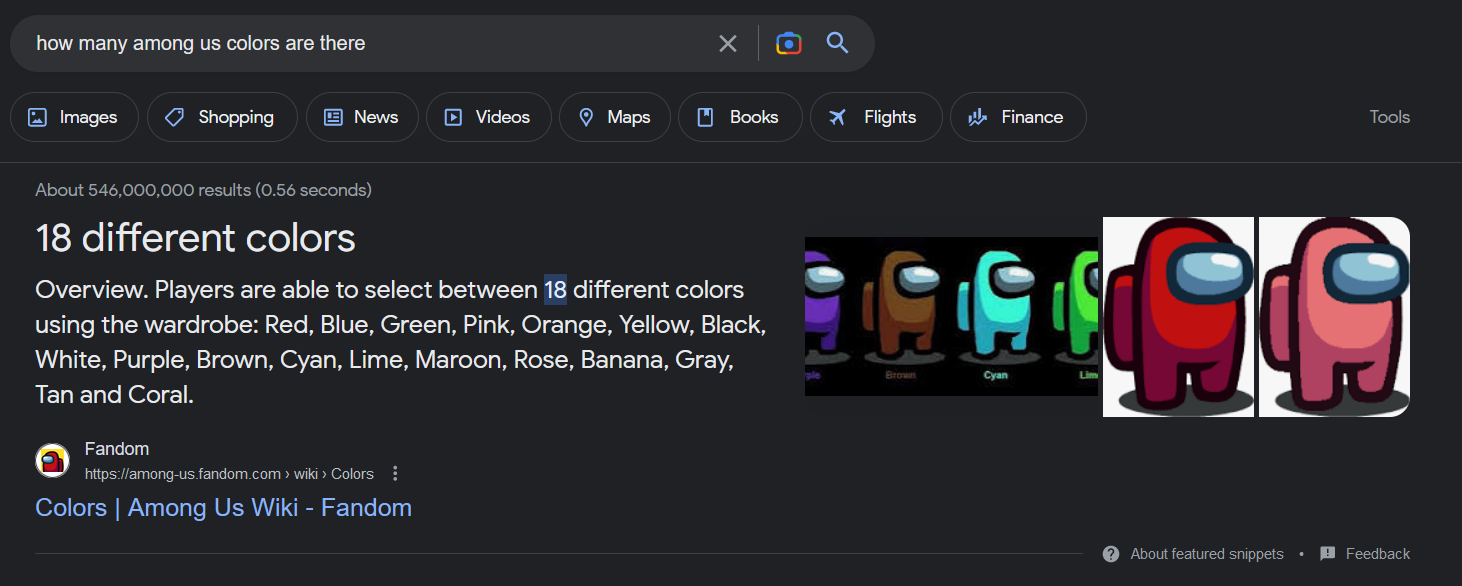Open the coral pink crewmate image
The height and width of the screenshot is (586, 1462).
[1334, 317]
